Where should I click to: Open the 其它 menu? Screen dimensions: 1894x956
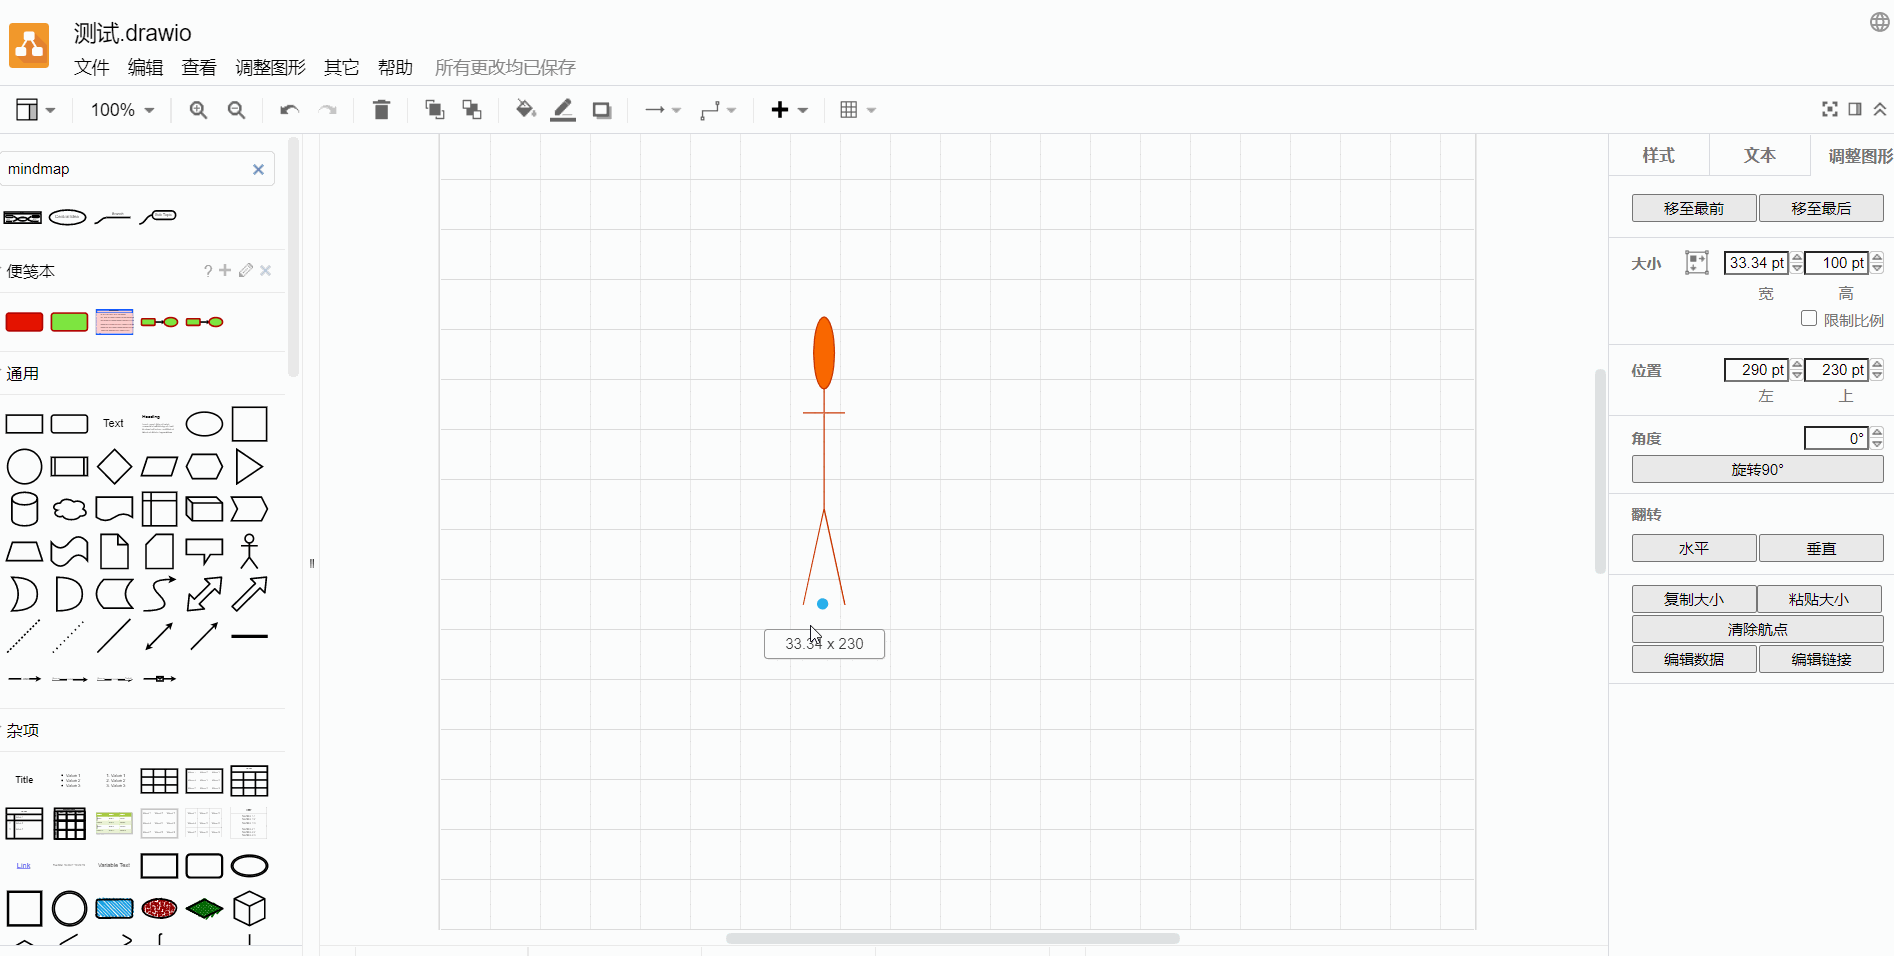click(x=341, y=67)
